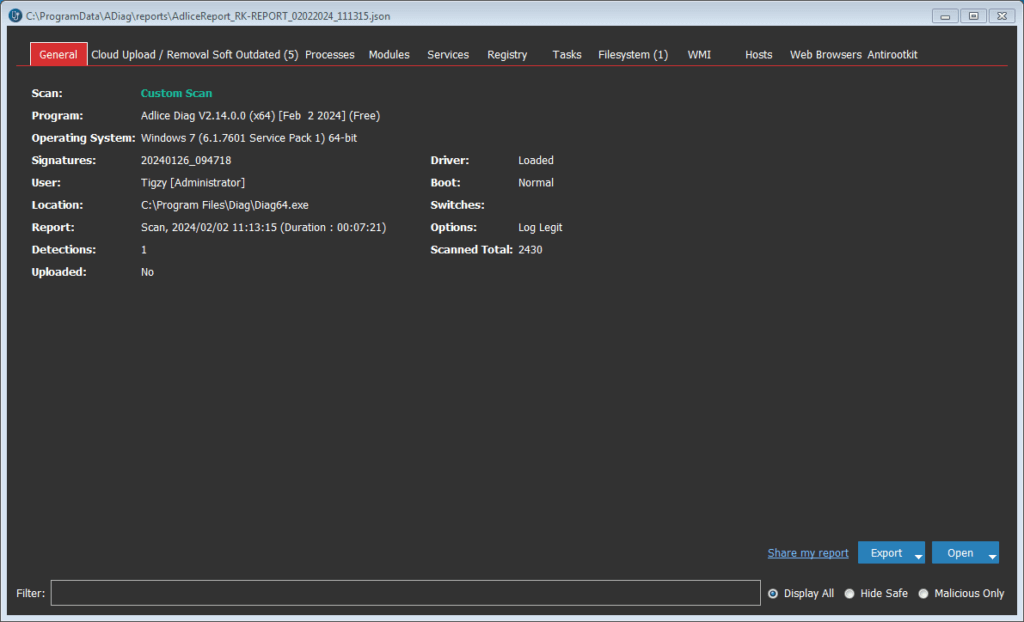
Task: Click the Custom Scan text
Action: [176, 93]
